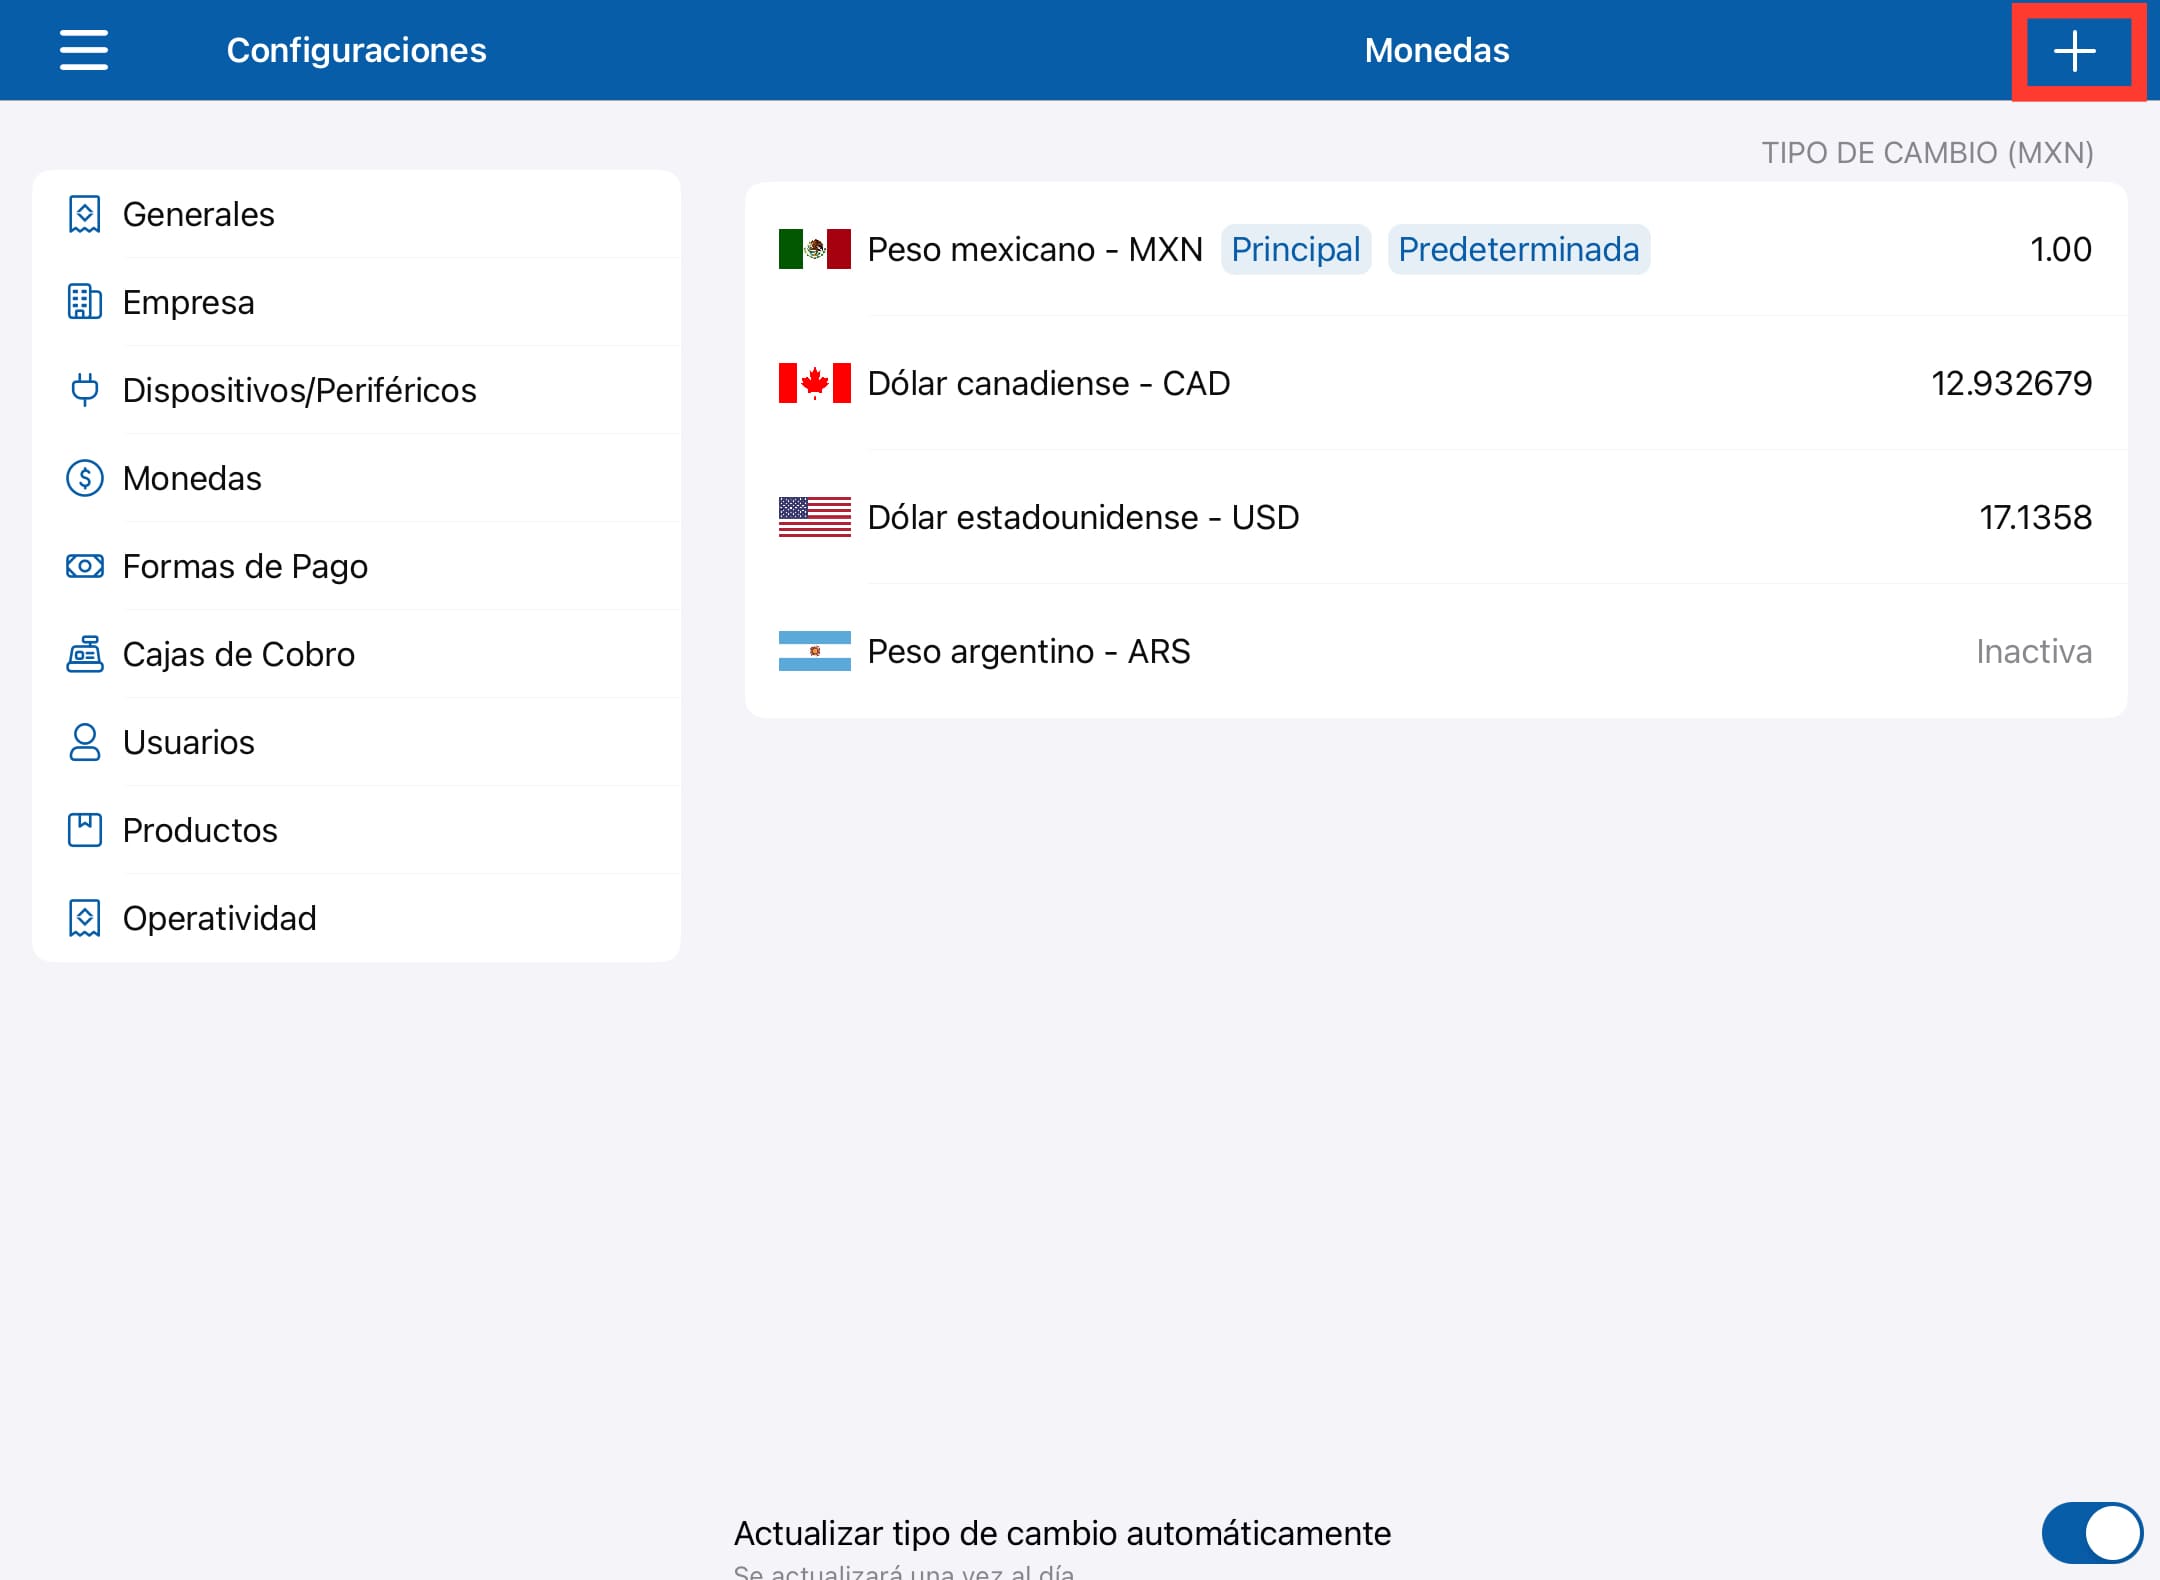
Task: Open the Operatividad section
Action: [x=357, y=918]
